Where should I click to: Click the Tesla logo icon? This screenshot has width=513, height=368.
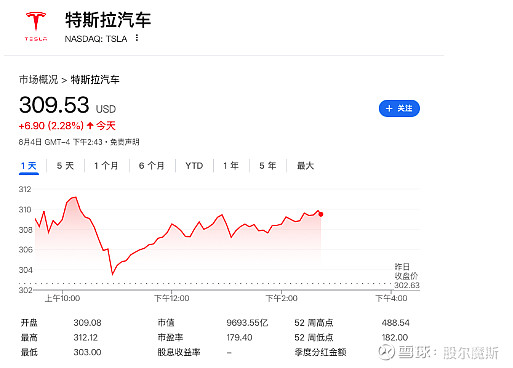(36, 26)
